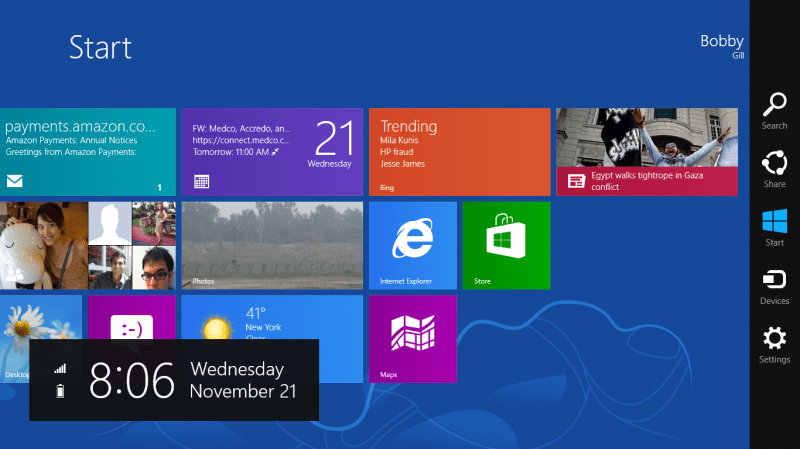The width and height of the screenshot is (800, 449).
Task: Open the Search charm
Action: [774, 108]
